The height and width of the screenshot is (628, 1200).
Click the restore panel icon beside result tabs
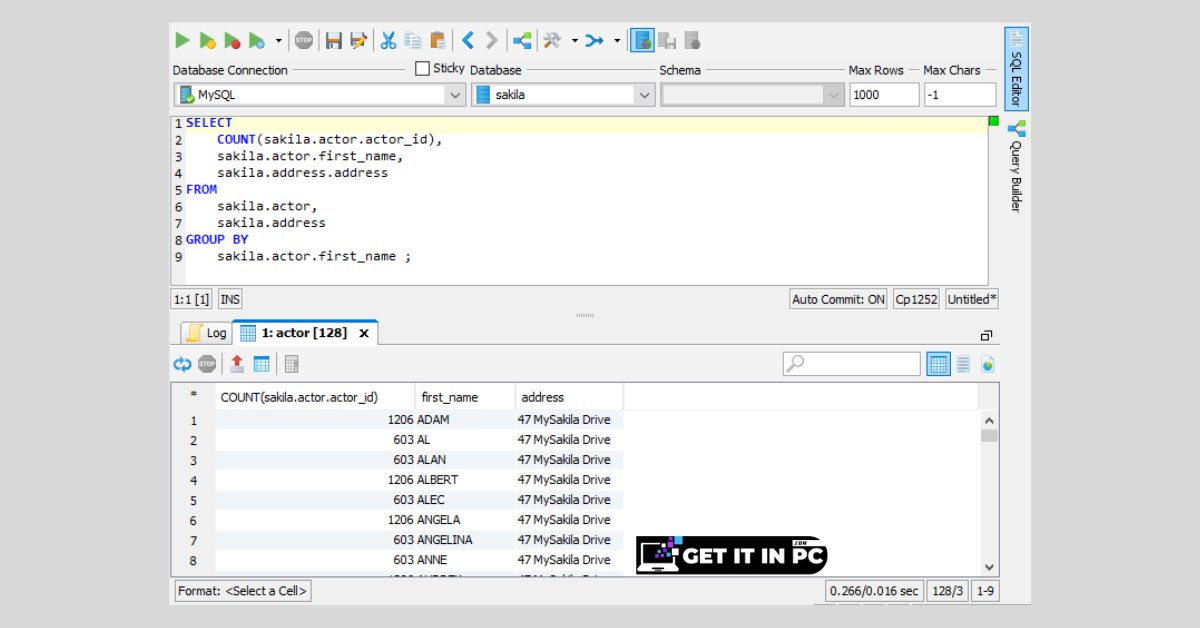point(987,335)
